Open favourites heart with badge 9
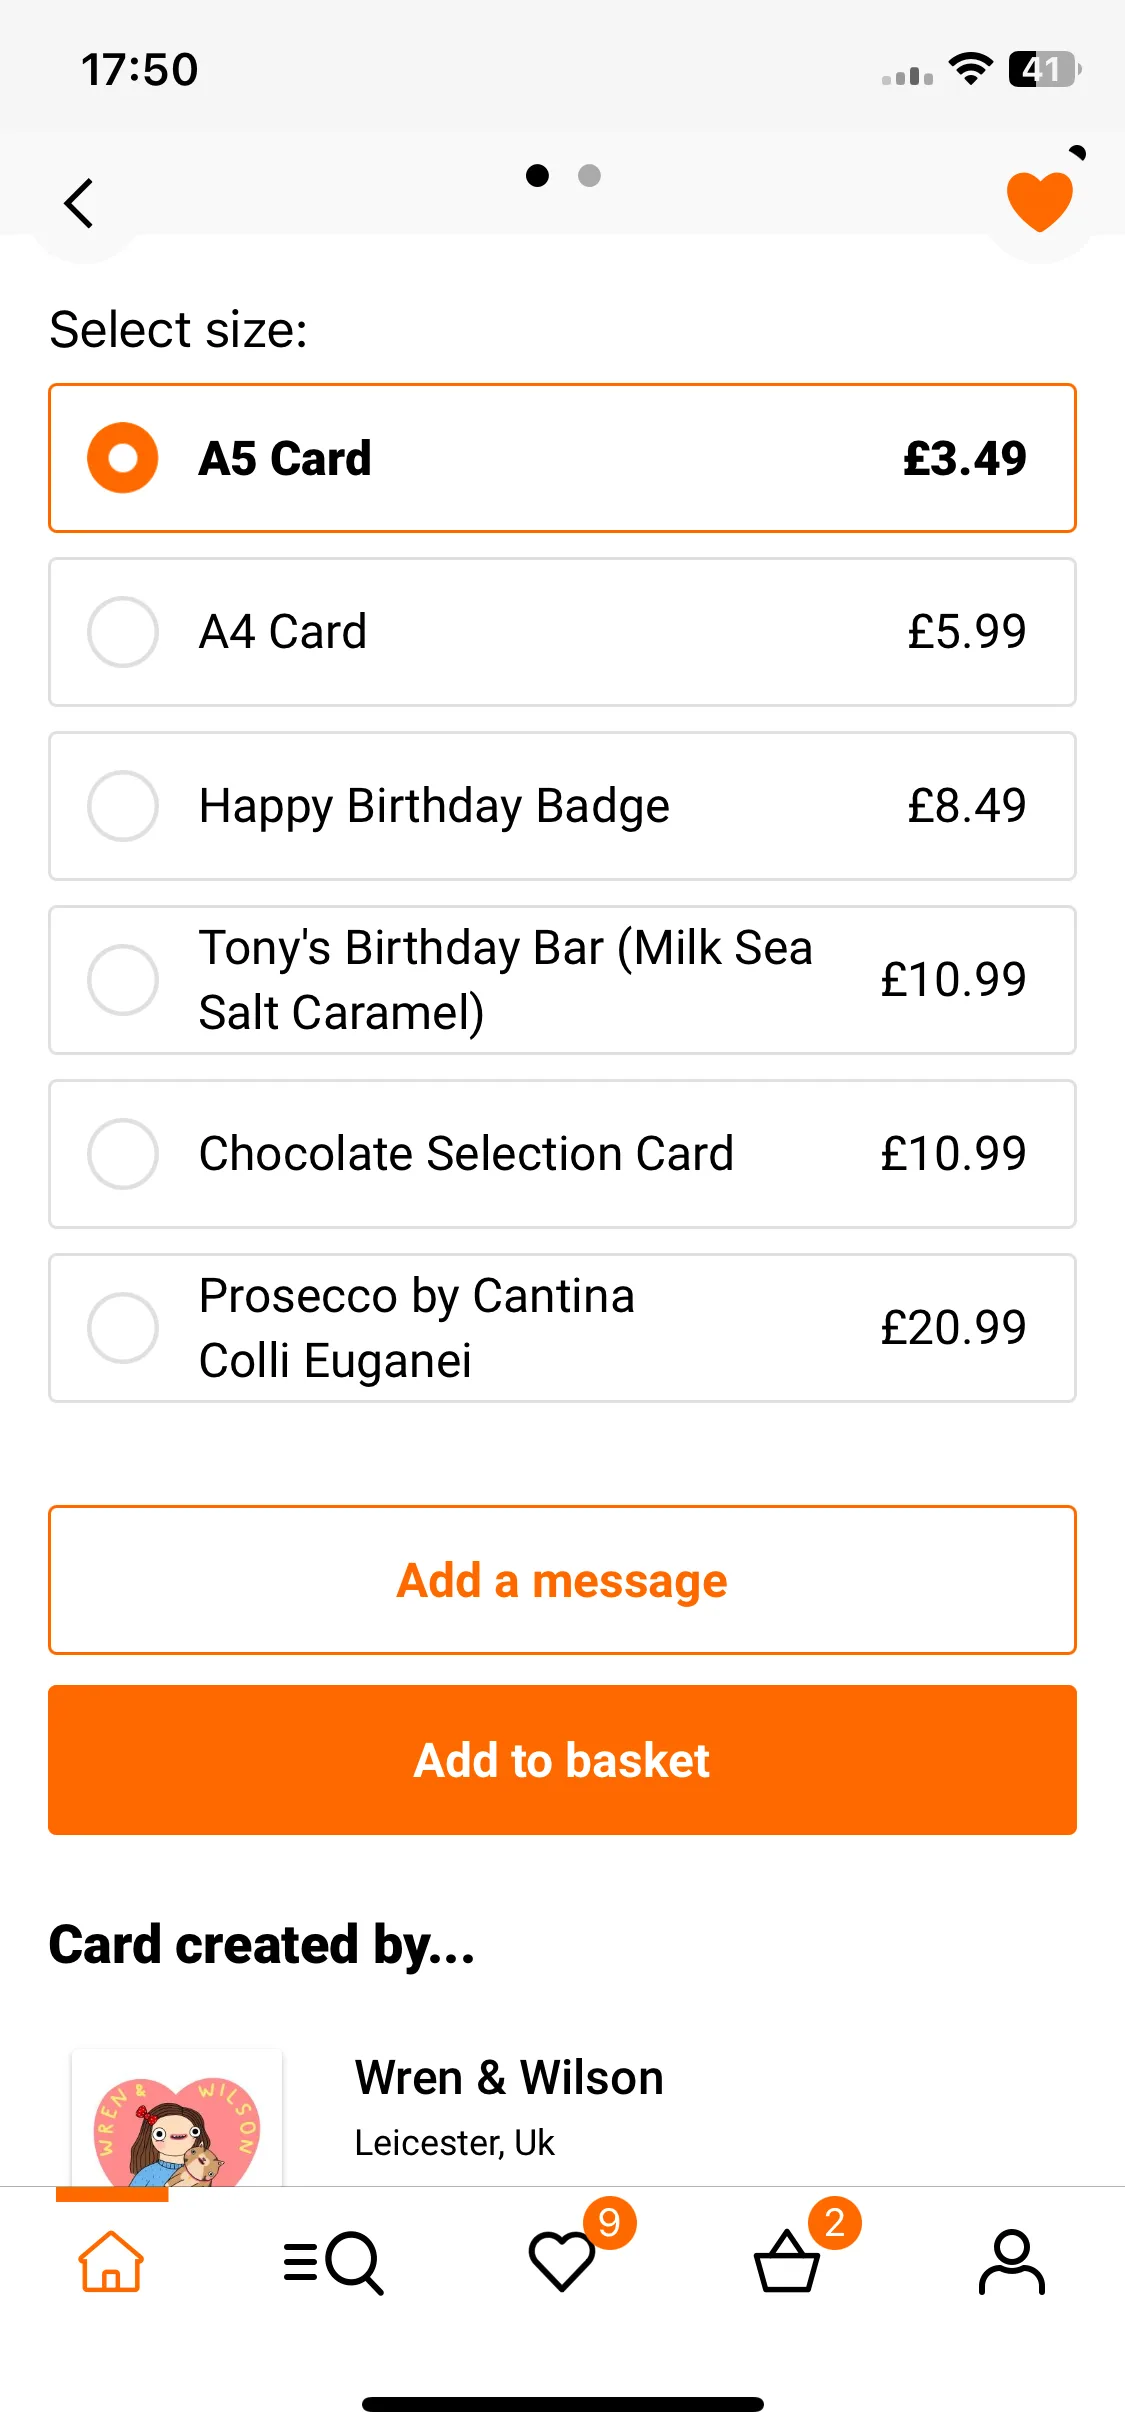Image resolution: width=1125 pixels, height=2436 pixels. point(562,2260)
